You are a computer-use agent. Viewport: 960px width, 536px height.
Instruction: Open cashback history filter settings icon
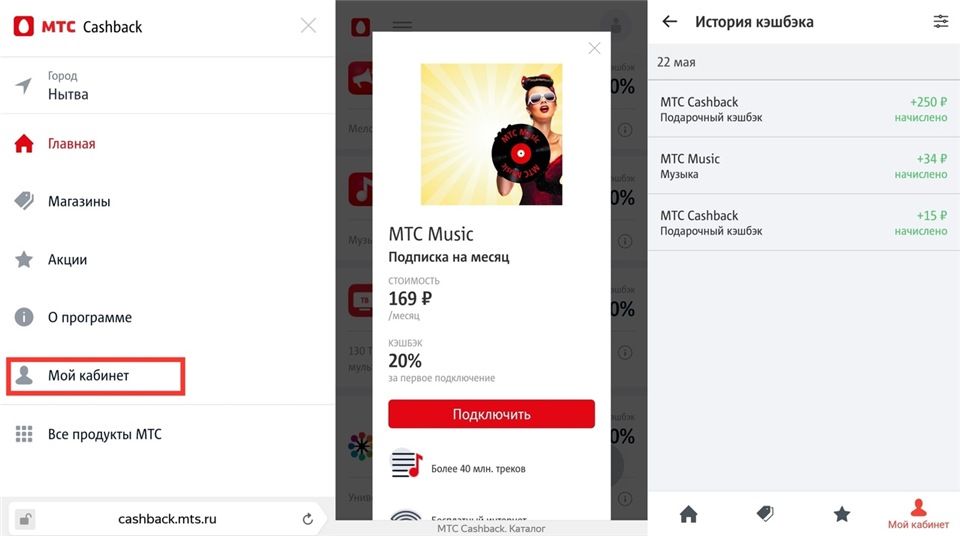pyautogui.click(x=940, y=21)
